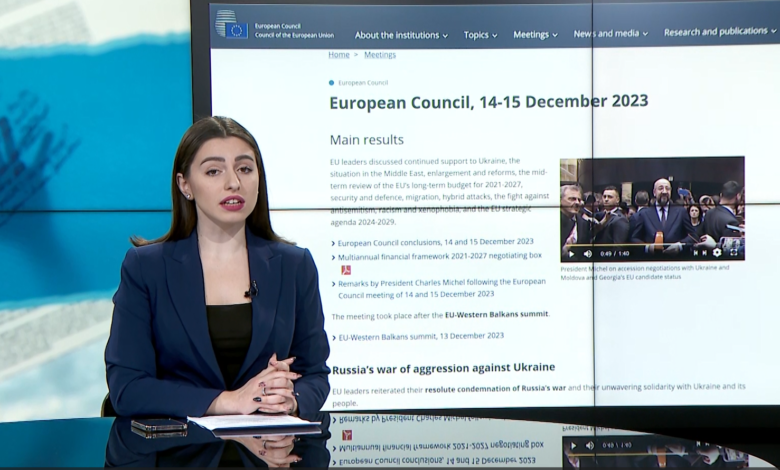Open Multiannual financial framework 2021-2027 negotiating box link
780x470 pixels.
coord(440,256)
